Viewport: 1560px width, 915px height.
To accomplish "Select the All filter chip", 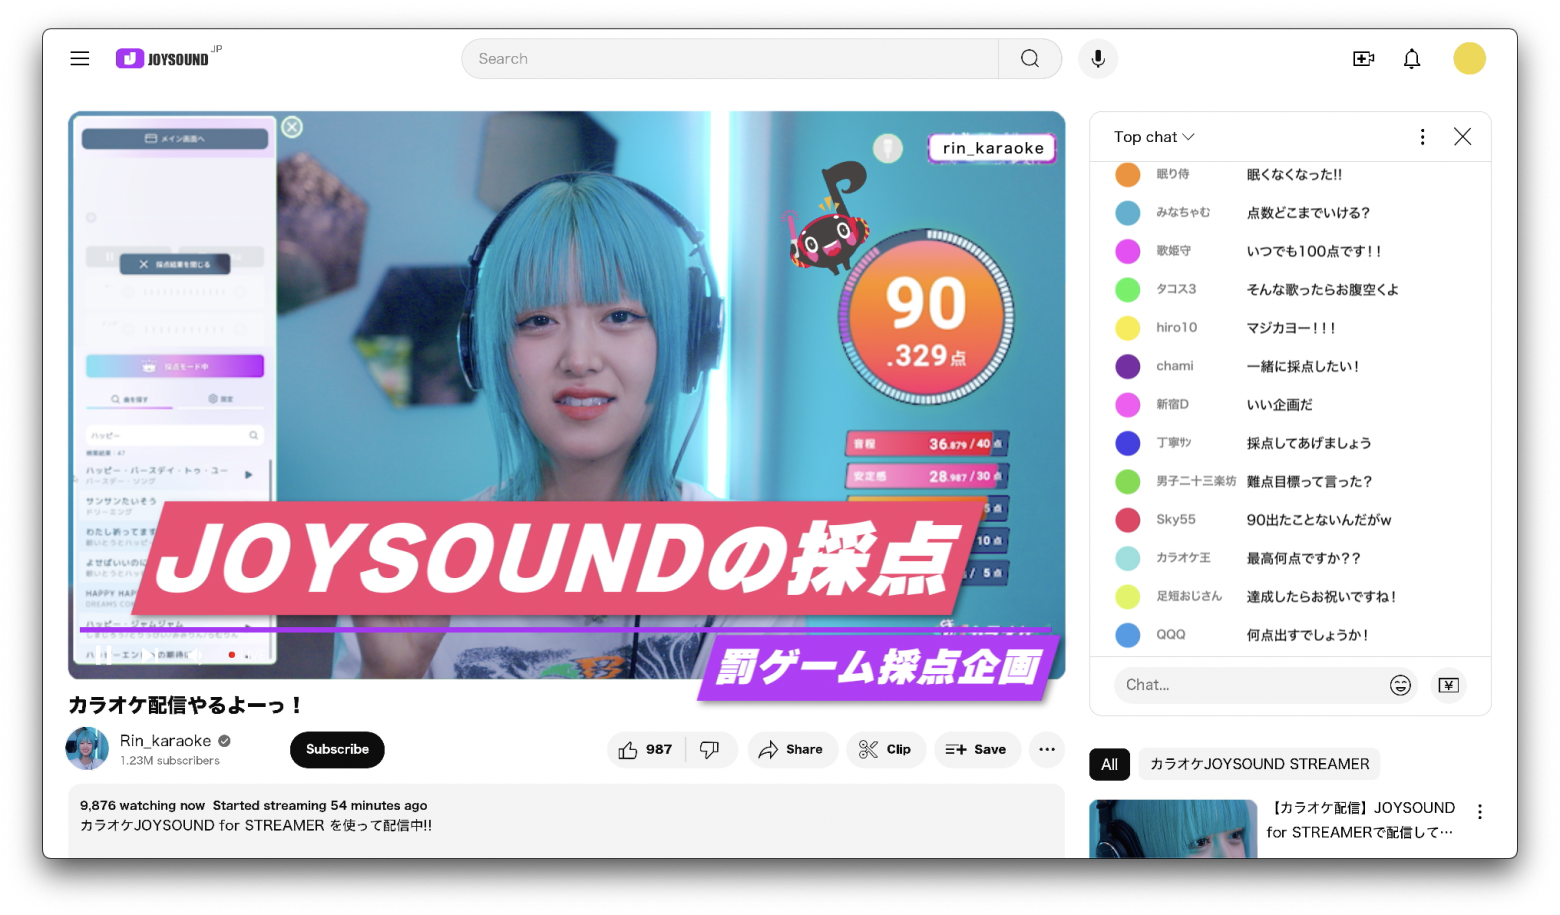I will 1109,764.
